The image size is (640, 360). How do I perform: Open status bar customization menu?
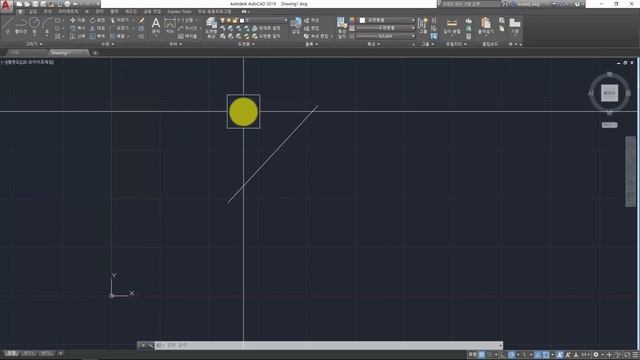(x=635, y=355)
